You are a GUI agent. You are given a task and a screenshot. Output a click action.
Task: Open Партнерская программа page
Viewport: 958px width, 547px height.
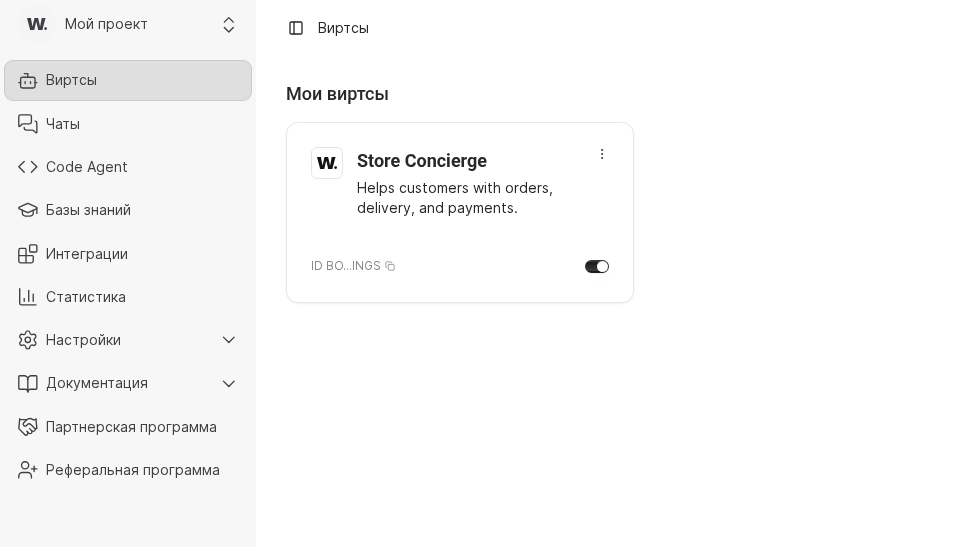pyautogui.click(x=131, y=427)
